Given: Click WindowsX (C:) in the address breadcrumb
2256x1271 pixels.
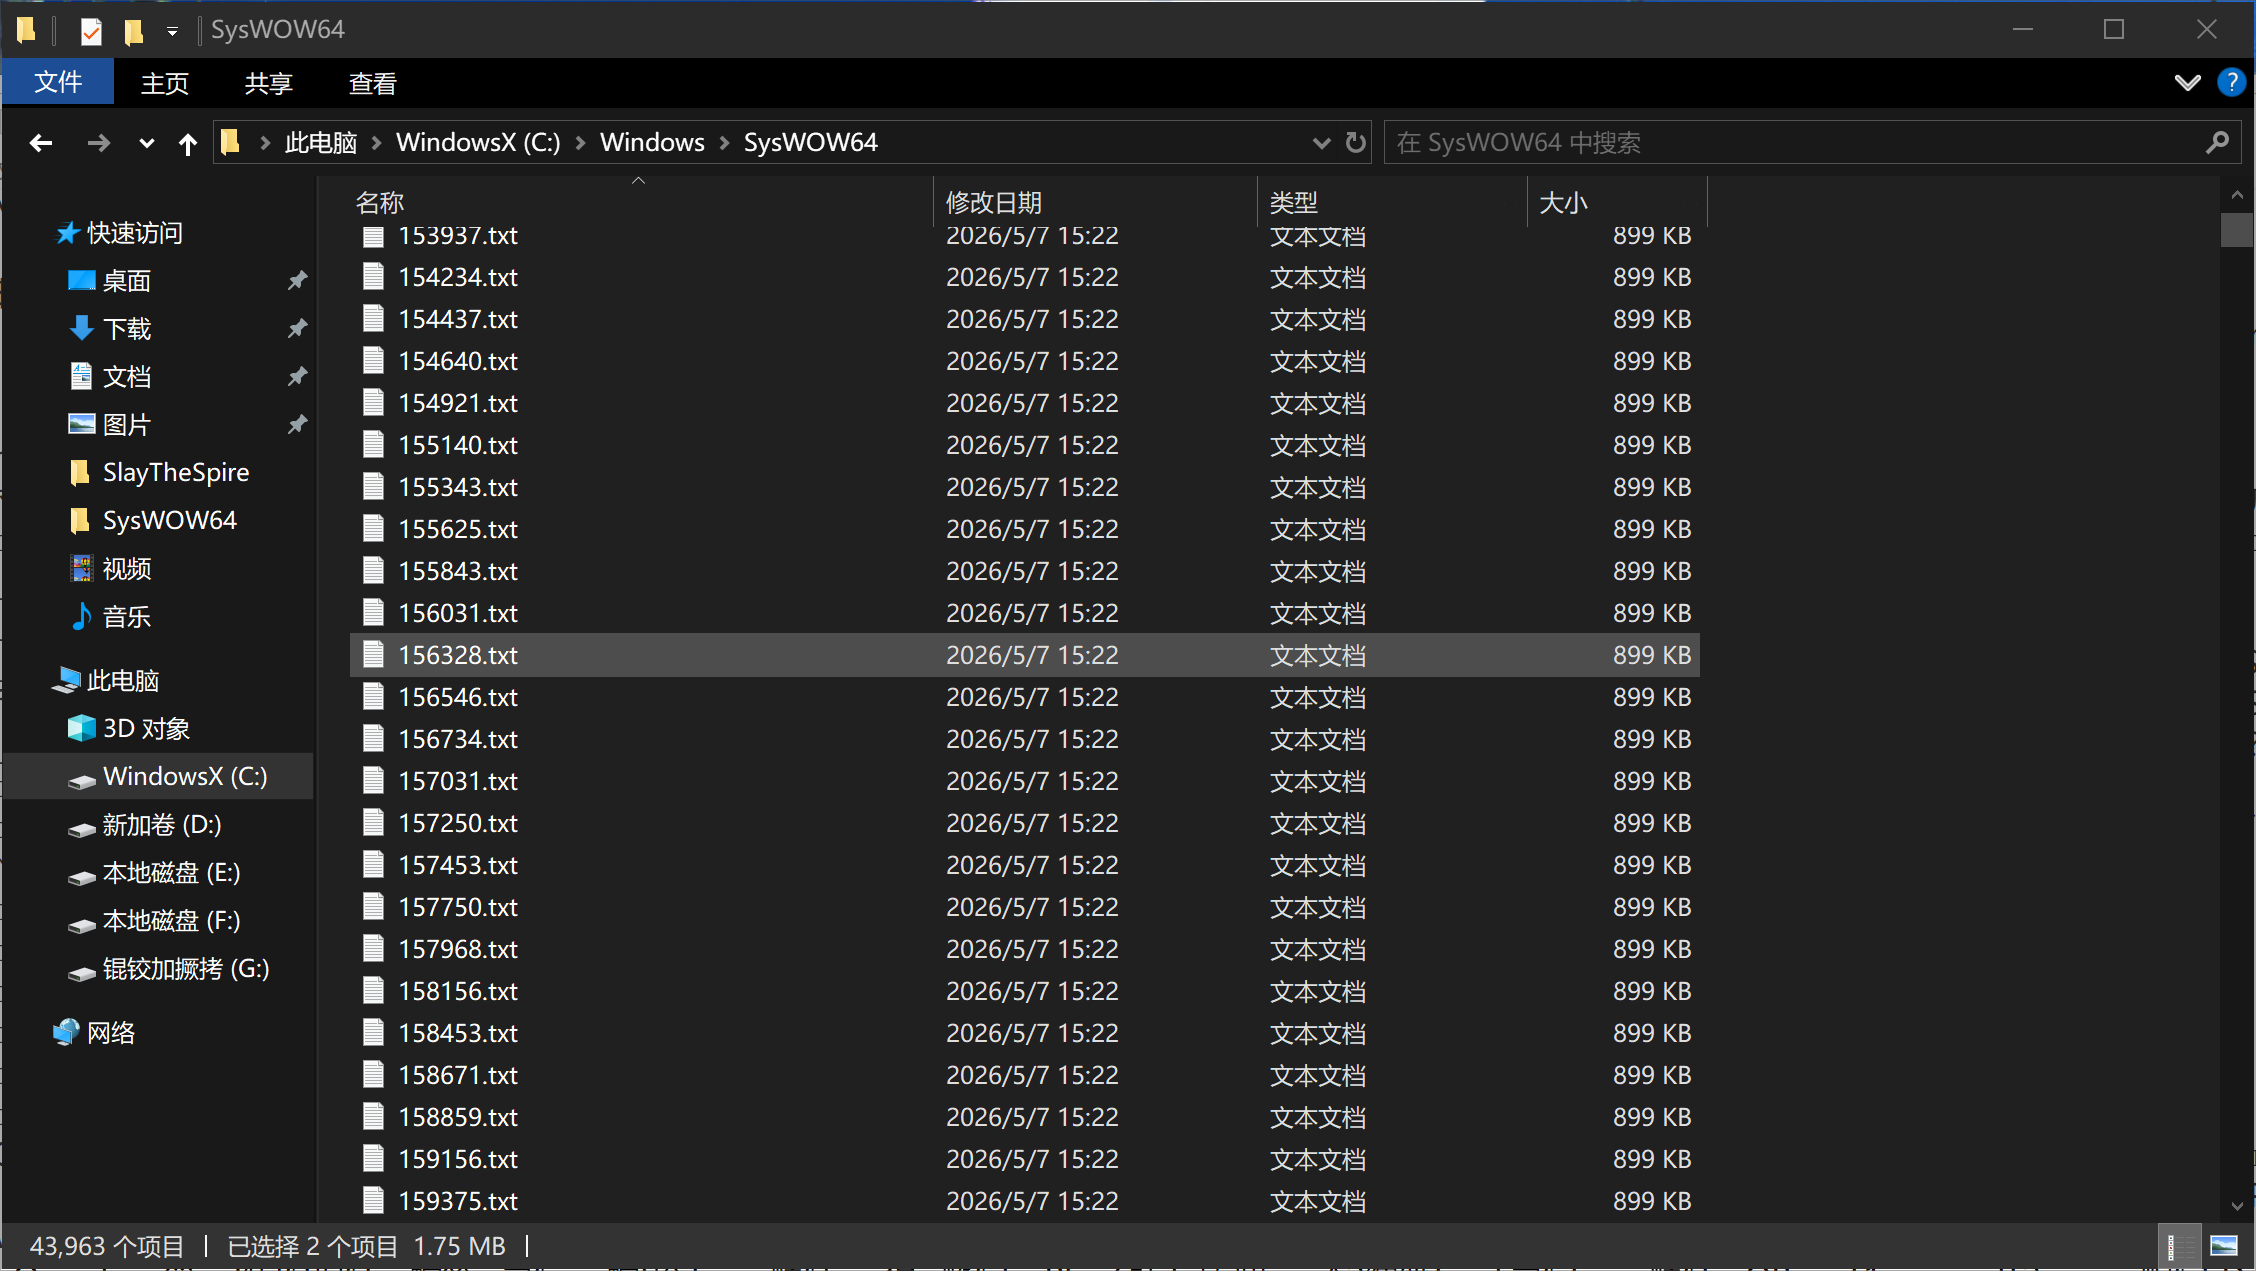Looking at the screenshot, I should (478, 143).
